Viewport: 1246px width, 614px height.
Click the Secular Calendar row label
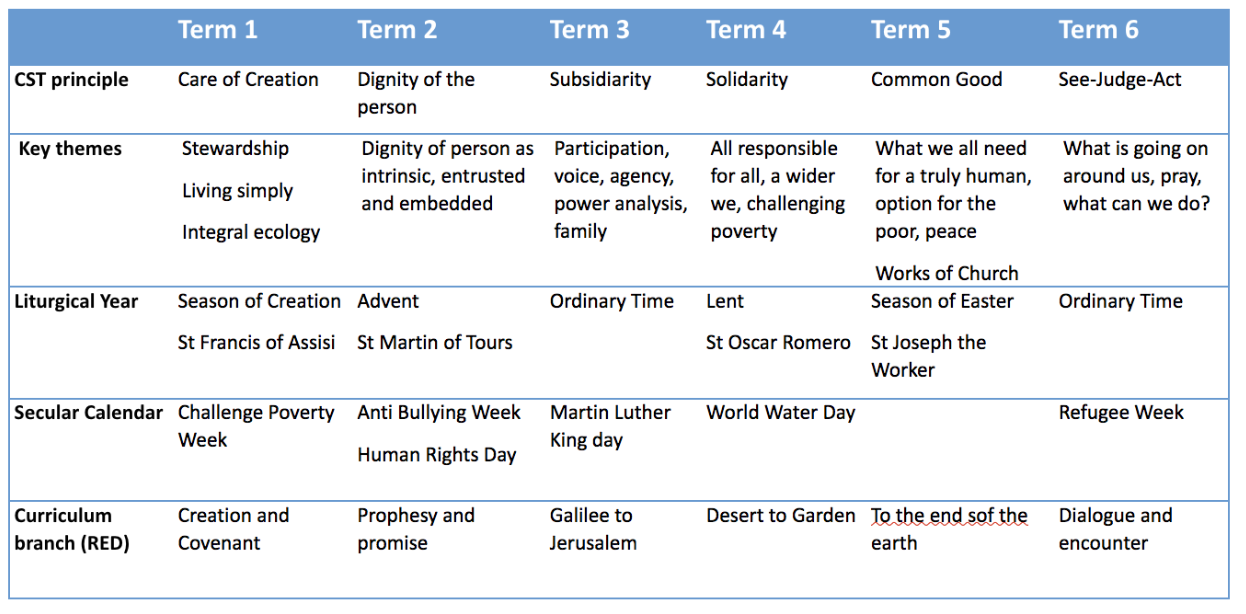[88, 413]
